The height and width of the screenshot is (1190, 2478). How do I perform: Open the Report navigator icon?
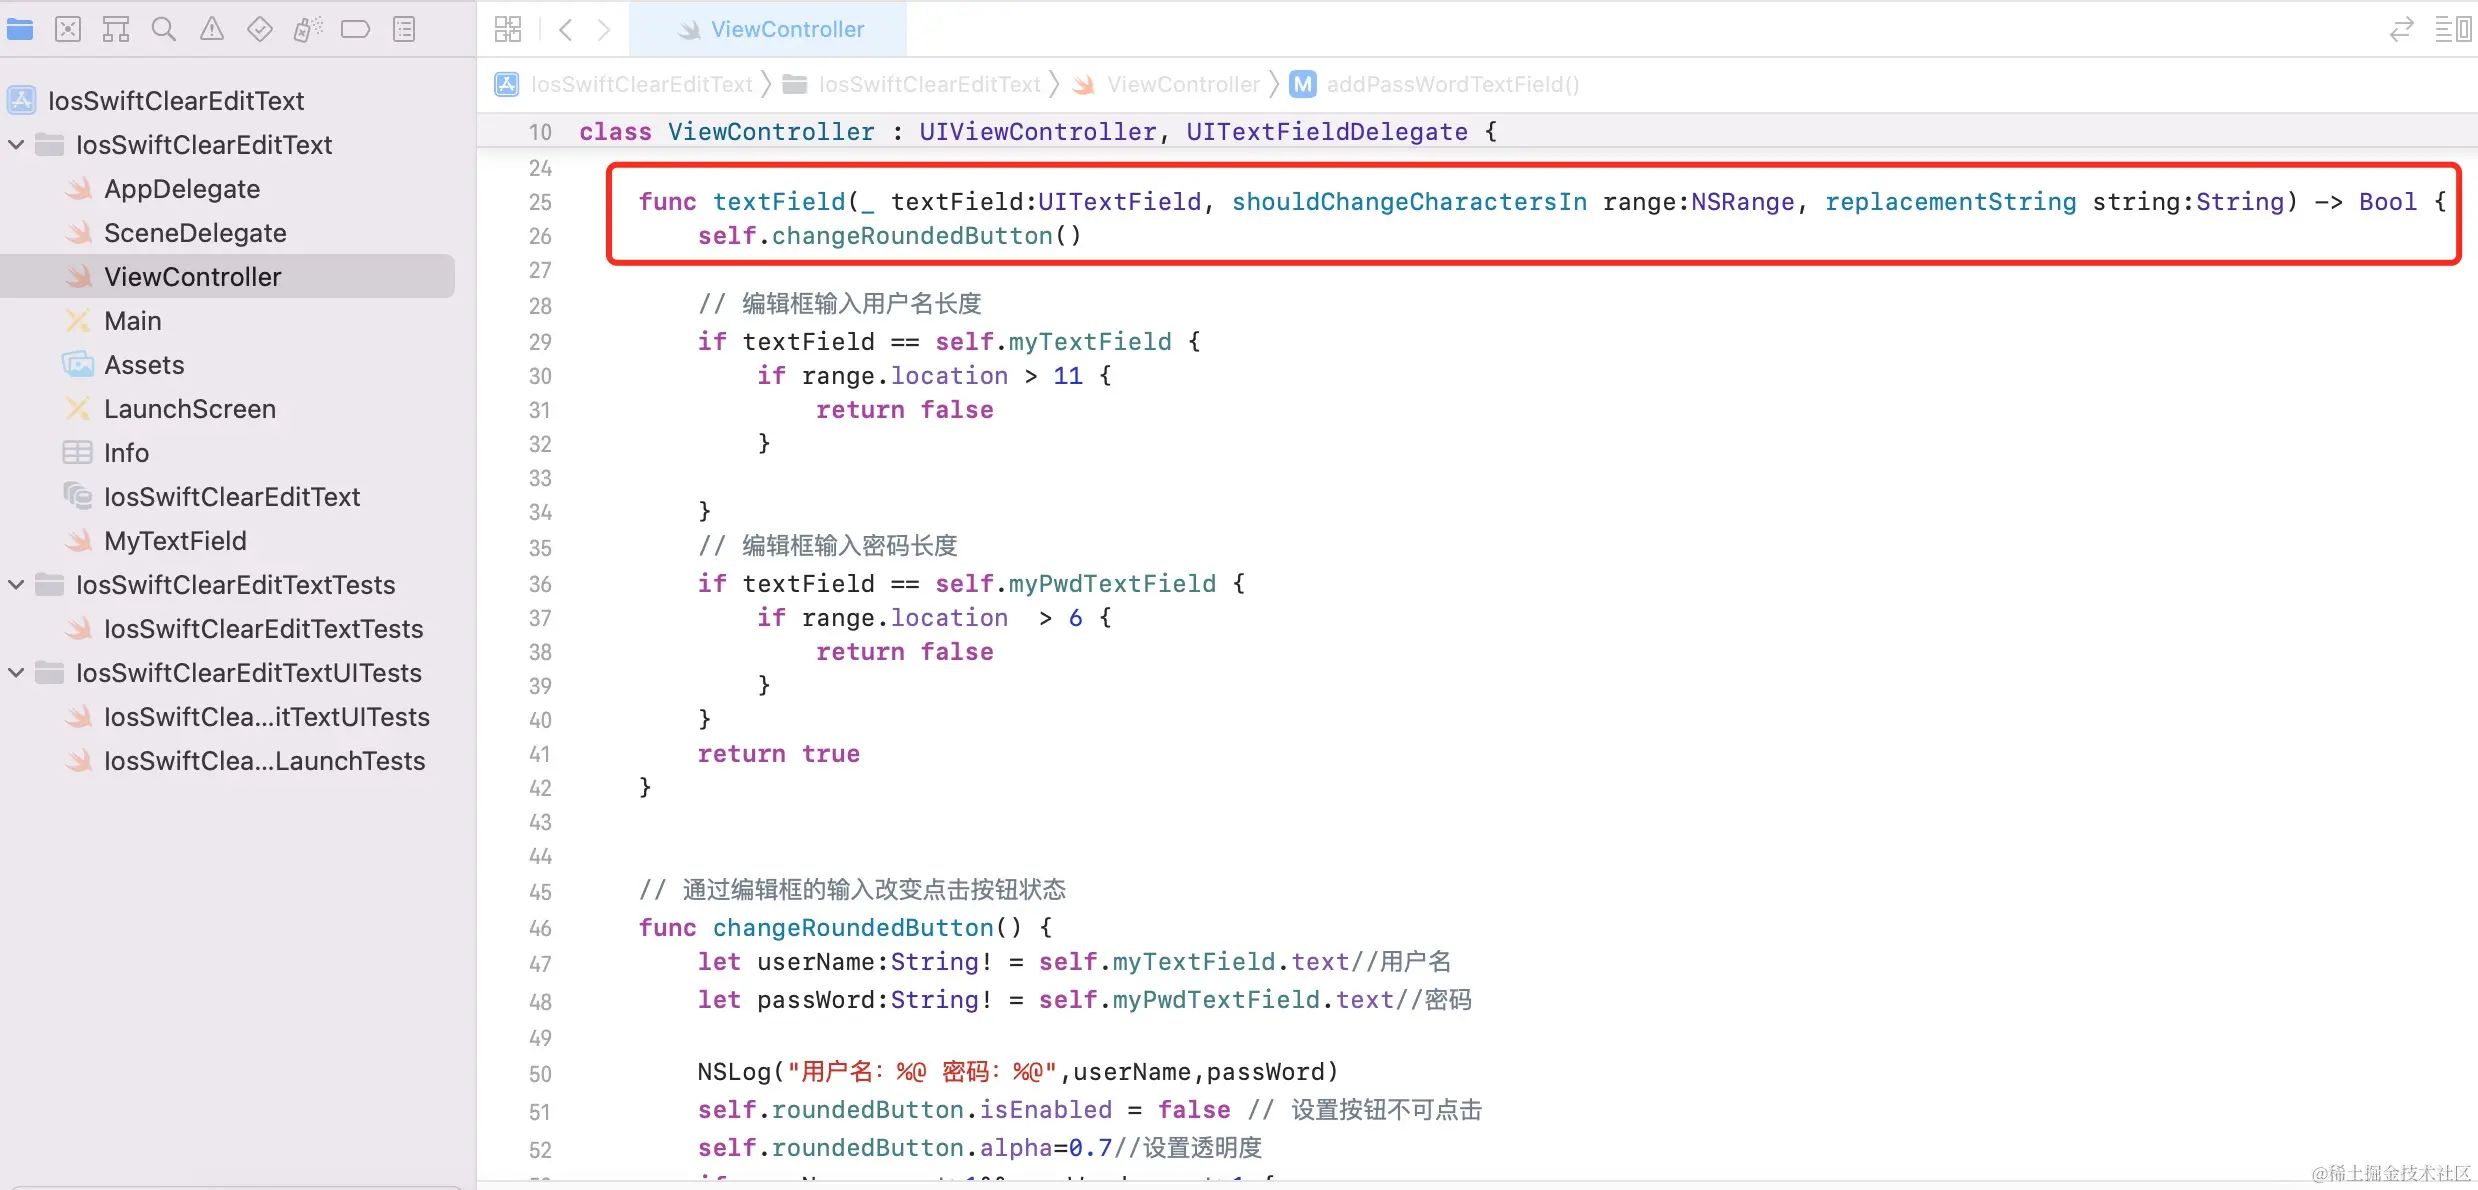tap(404, 29)
